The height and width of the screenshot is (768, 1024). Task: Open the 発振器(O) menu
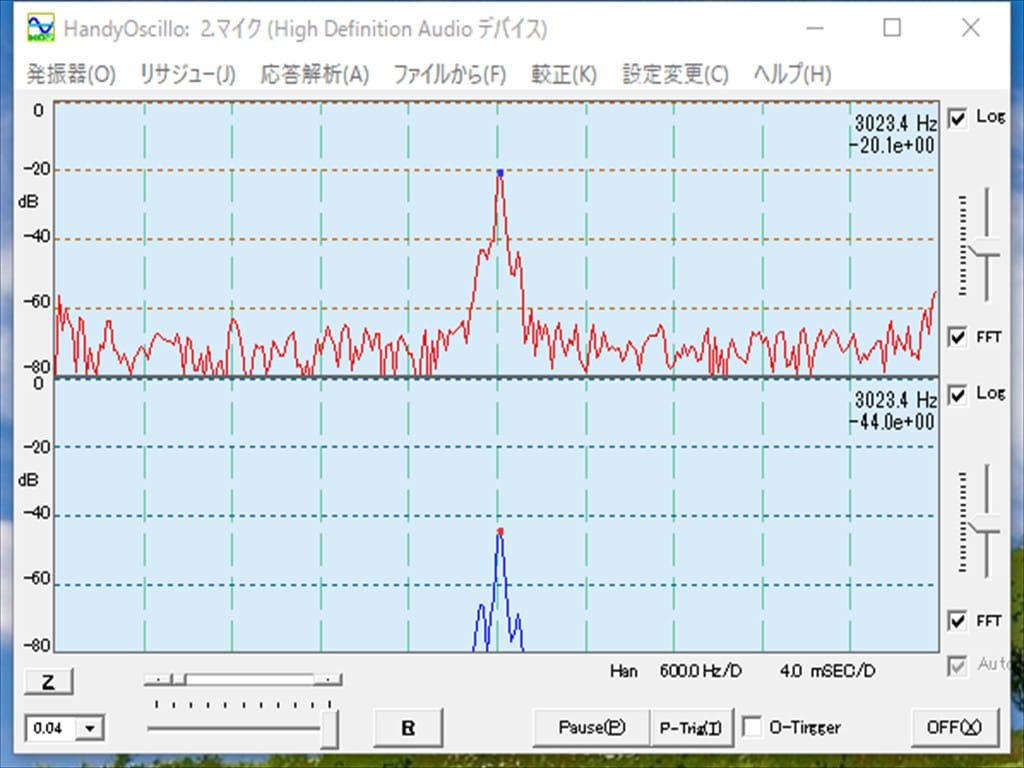[x=71, y=74]
